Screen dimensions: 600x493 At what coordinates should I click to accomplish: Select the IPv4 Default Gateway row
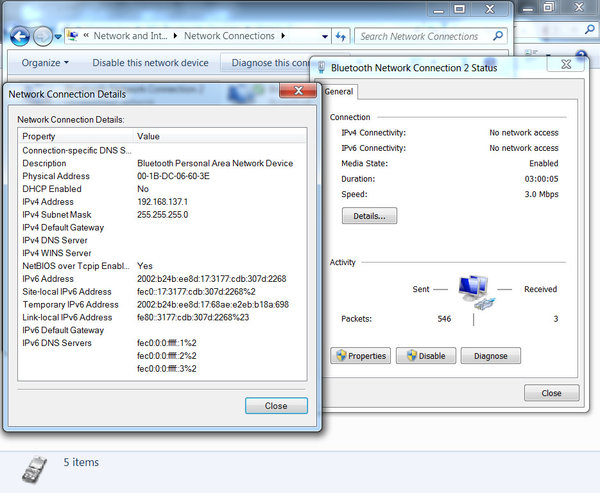162,227
